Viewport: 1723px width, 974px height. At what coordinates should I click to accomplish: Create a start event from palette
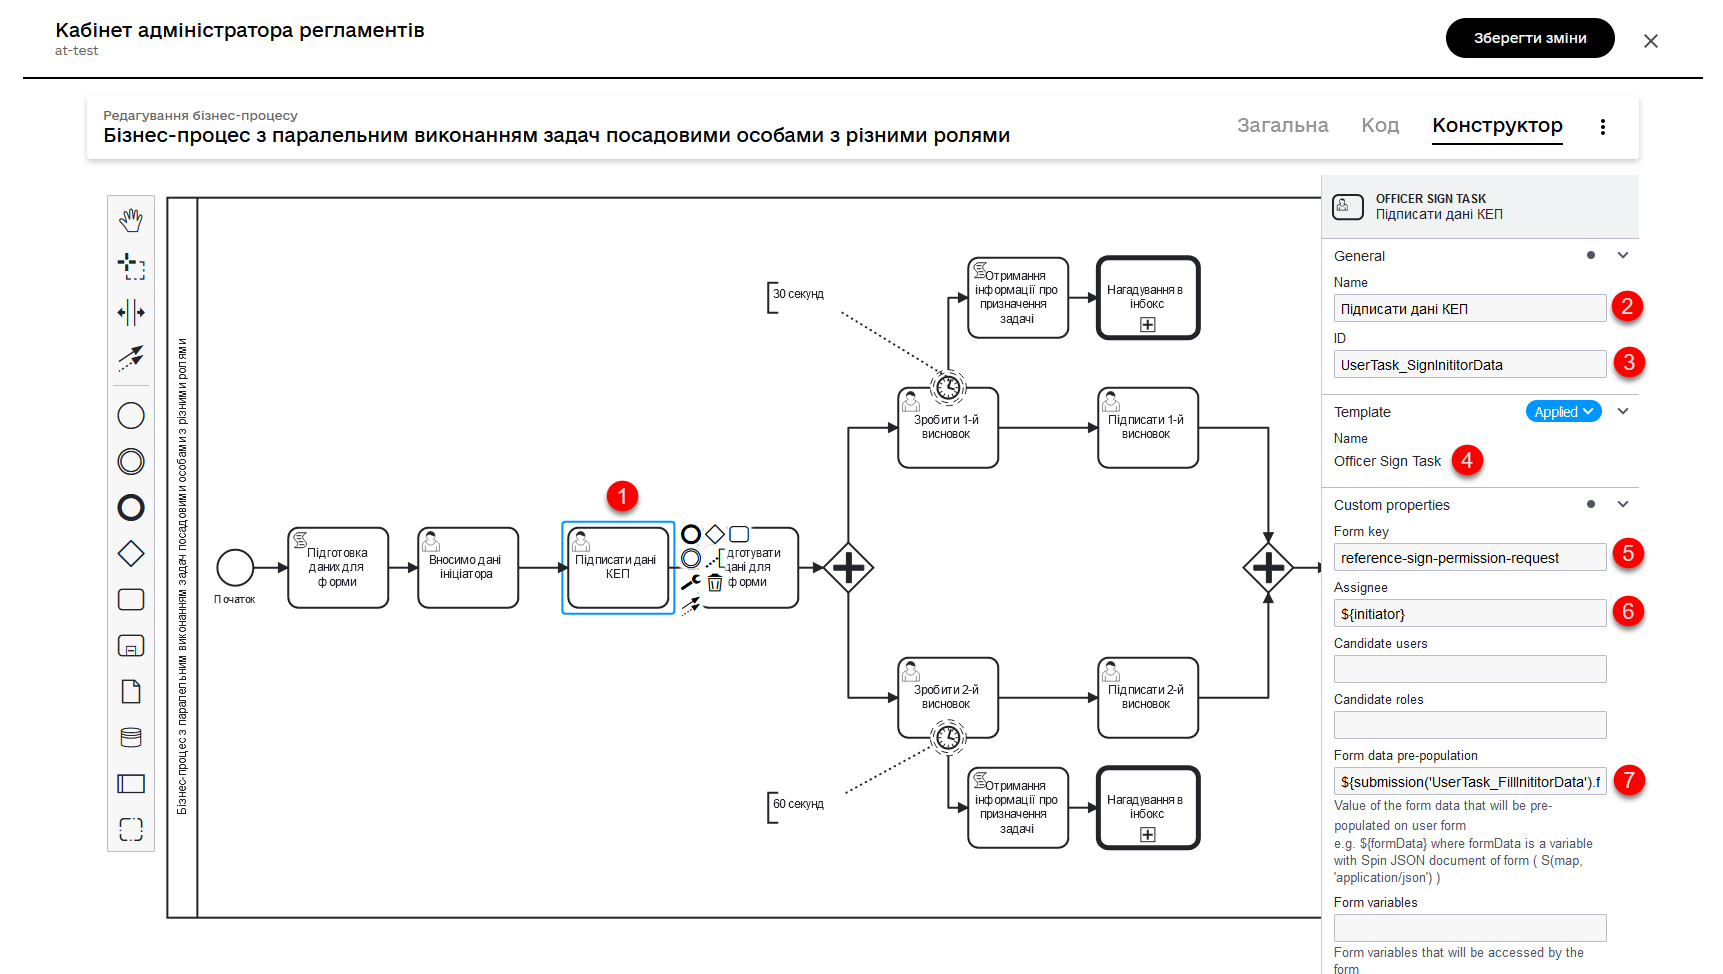(131, 415)
